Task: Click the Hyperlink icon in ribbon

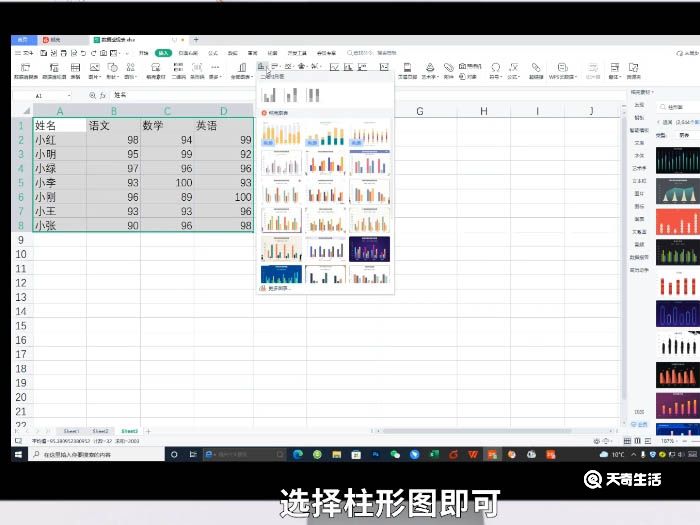Action: point(536,71)
